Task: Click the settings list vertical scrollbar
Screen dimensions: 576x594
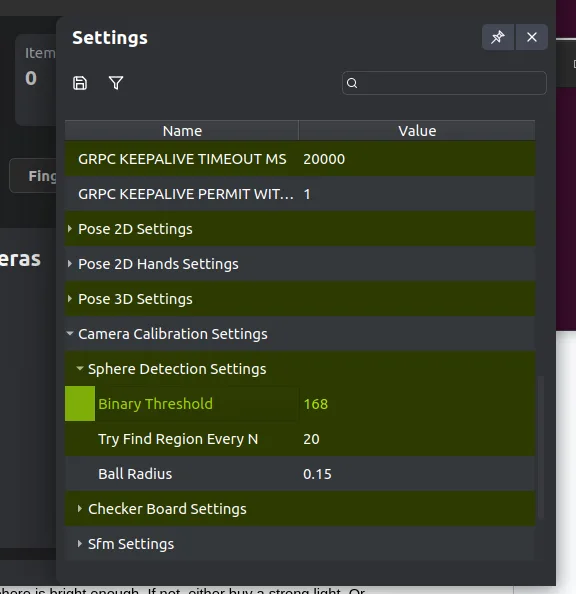Action: point(541,447)
